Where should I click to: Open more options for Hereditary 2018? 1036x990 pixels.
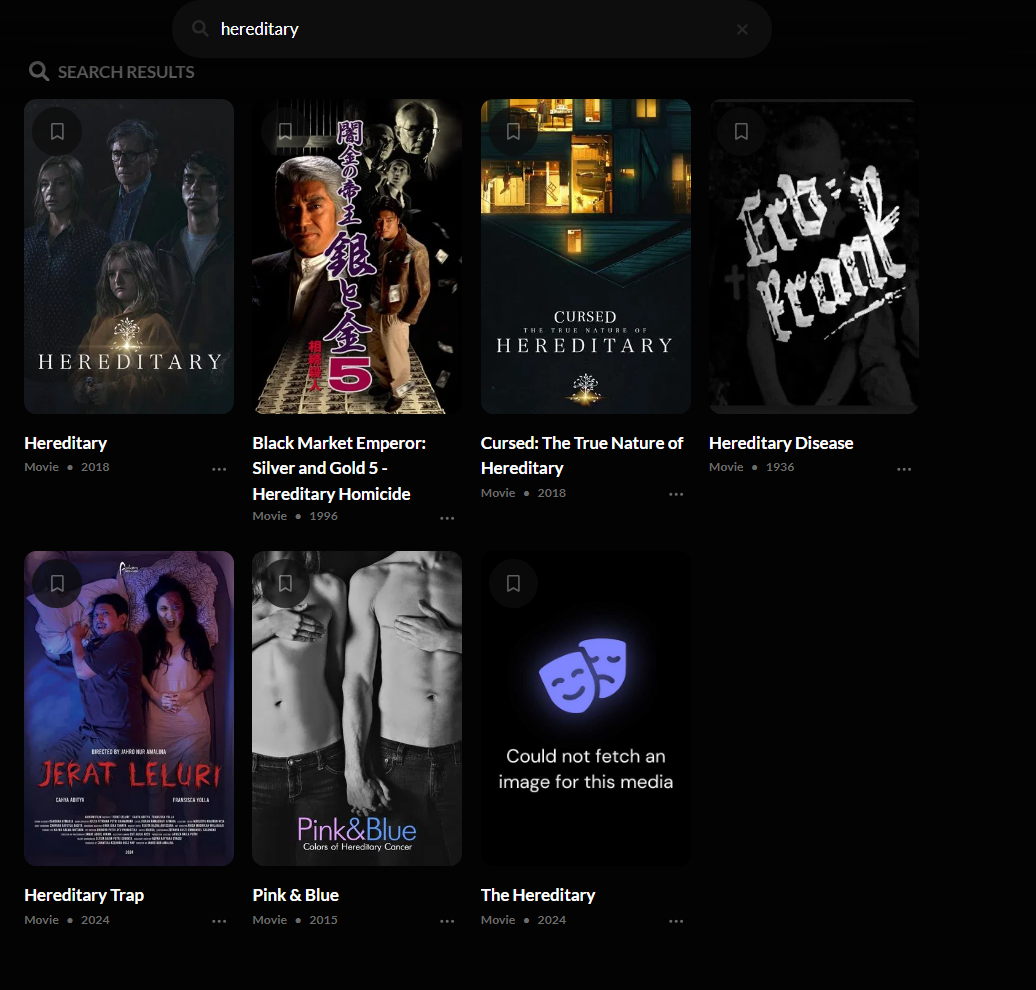(219, 469)
